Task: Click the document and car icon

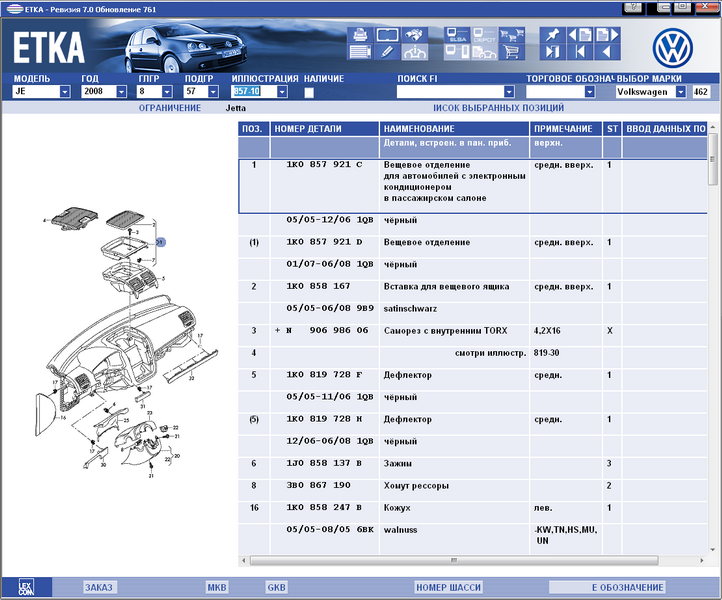Action: point(484,52)
